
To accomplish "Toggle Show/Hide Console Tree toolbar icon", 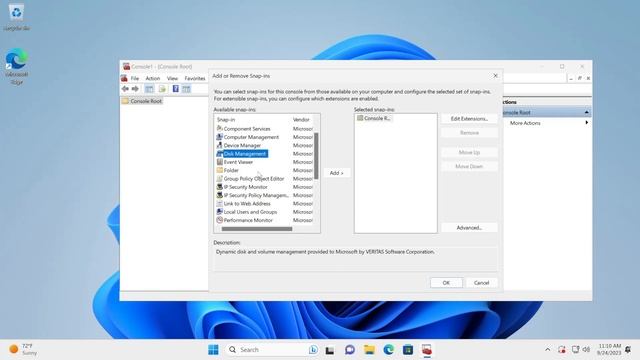I will tap(149, 89).
